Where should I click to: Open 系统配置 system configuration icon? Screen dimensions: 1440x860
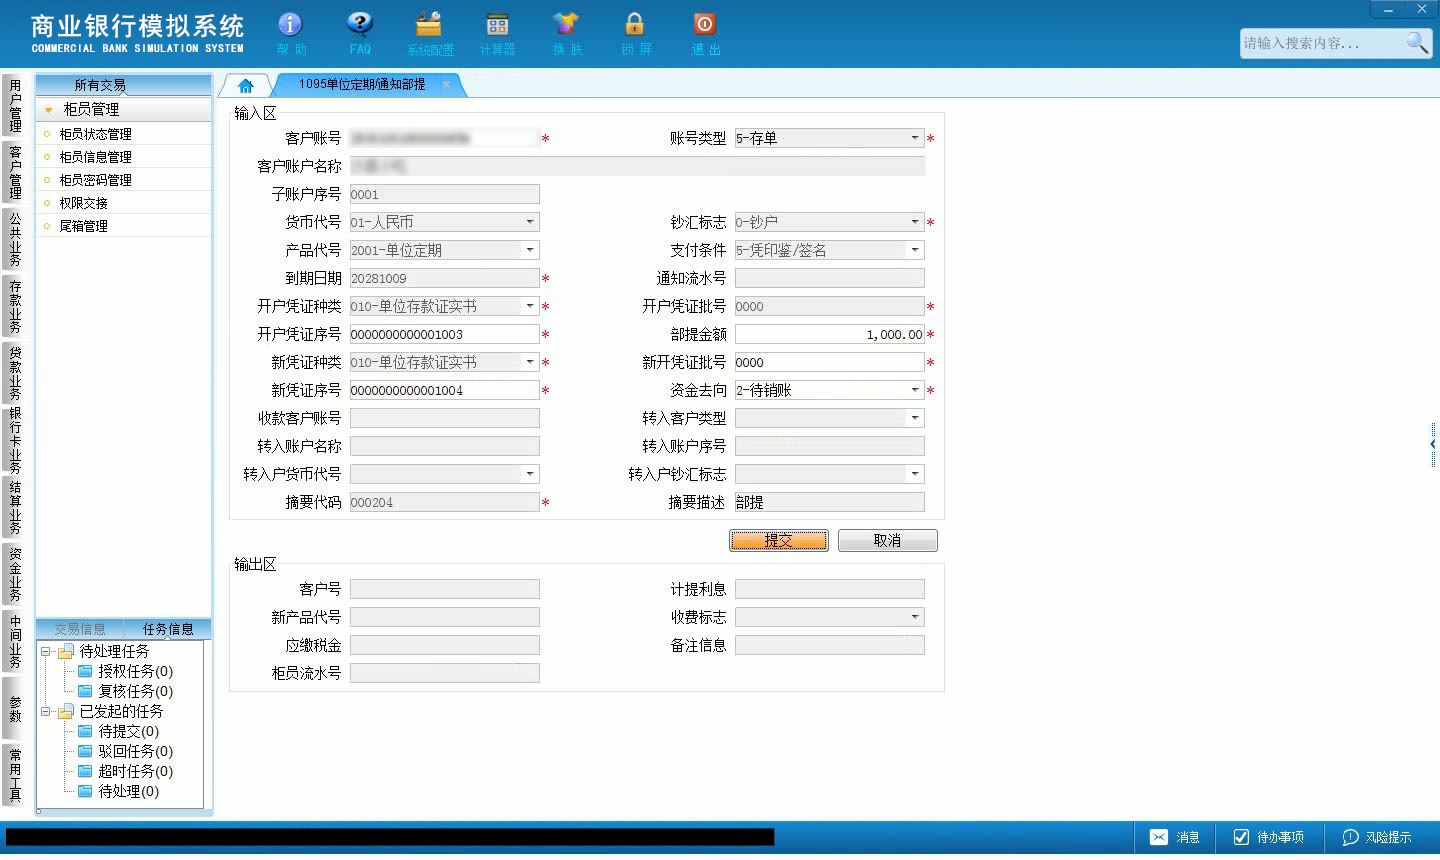[x=430, y=33]
